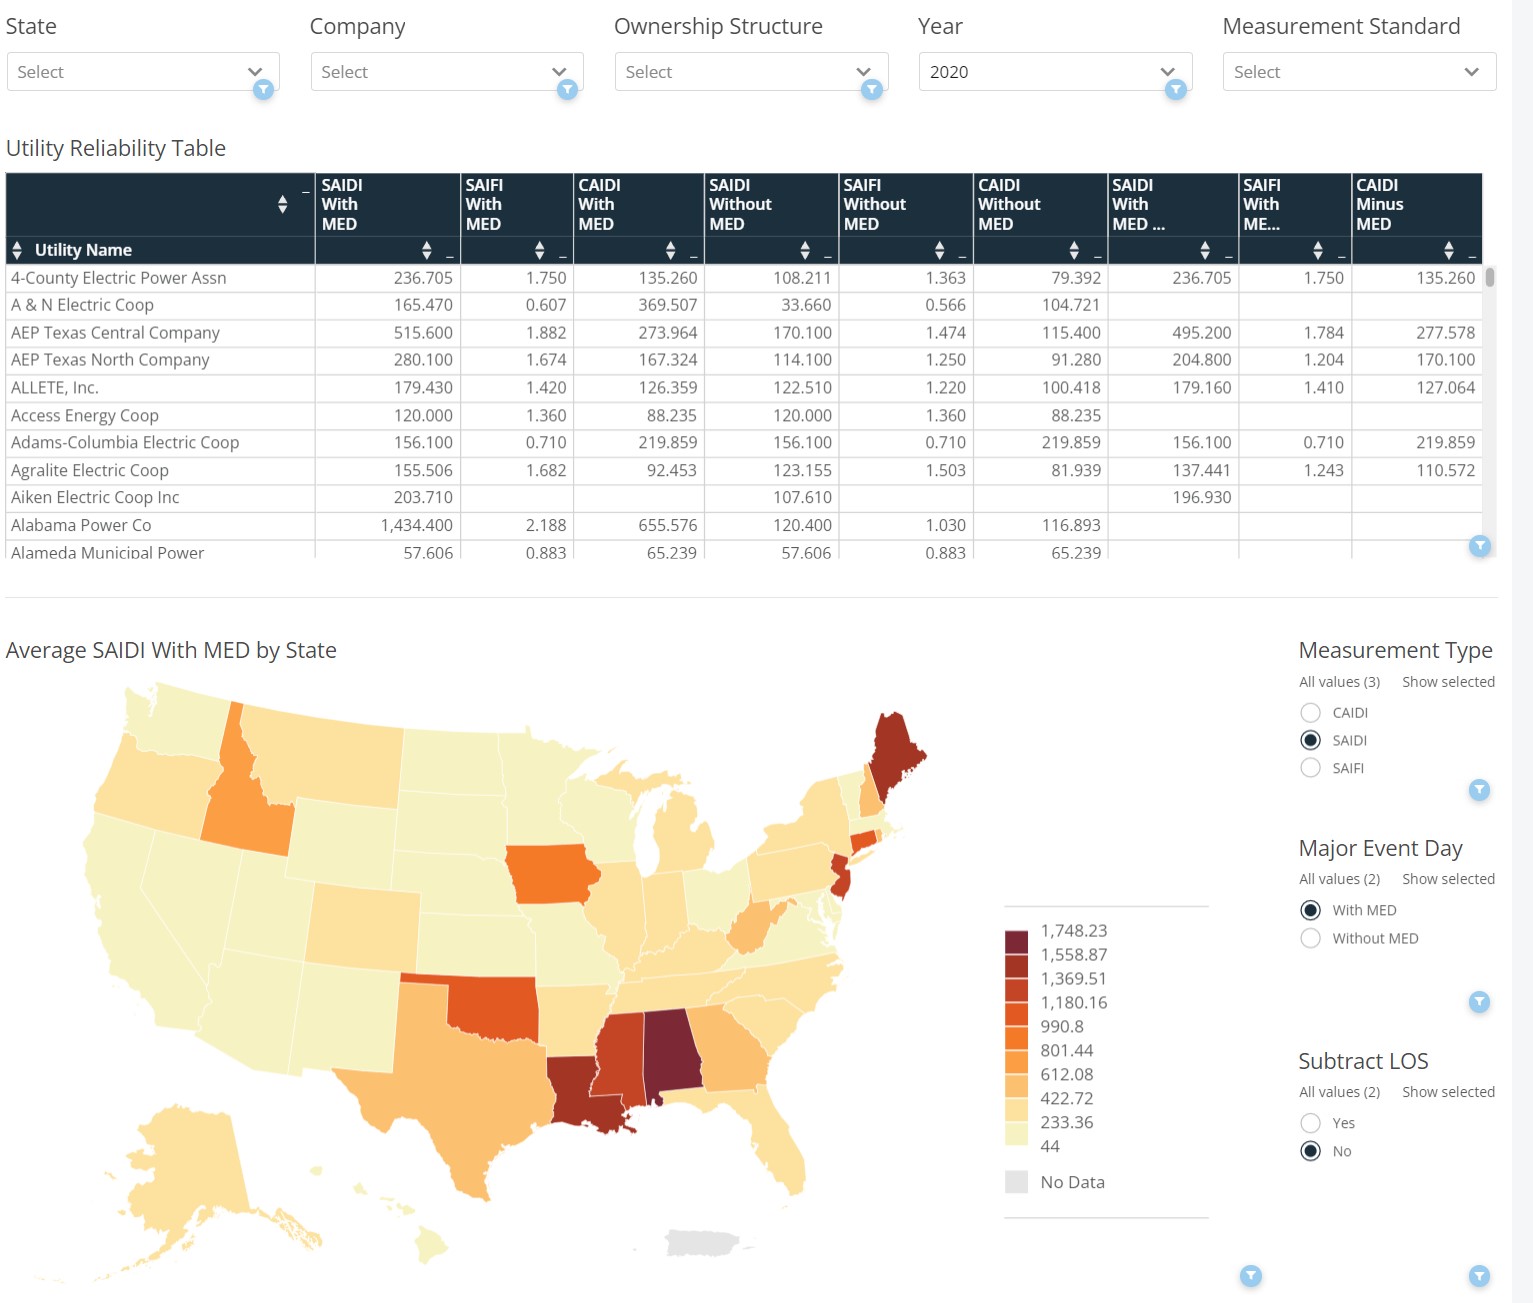The height and width of the screenshot is (1303, 1533).
Task: Select No for Subtract LOS
Action: point(1310,1151)
